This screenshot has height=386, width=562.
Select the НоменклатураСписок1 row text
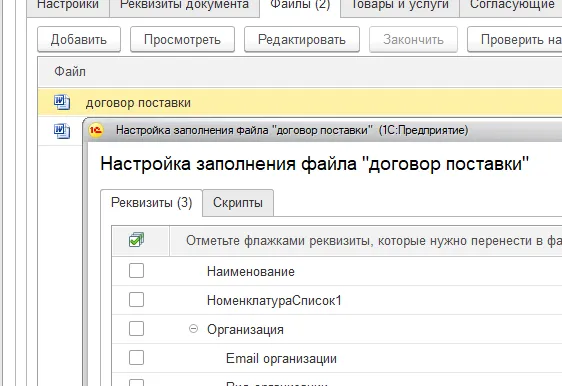tap(274, 300)
